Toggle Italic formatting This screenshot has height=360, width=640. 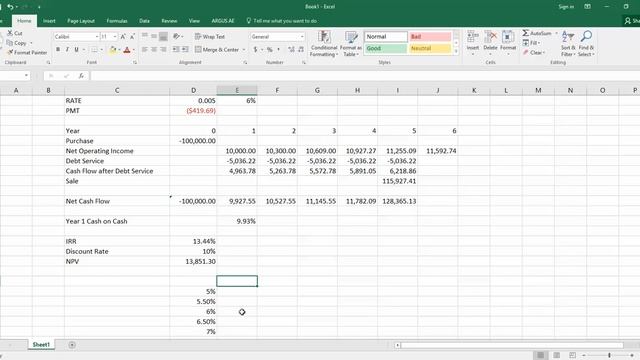tap(67, 49)
